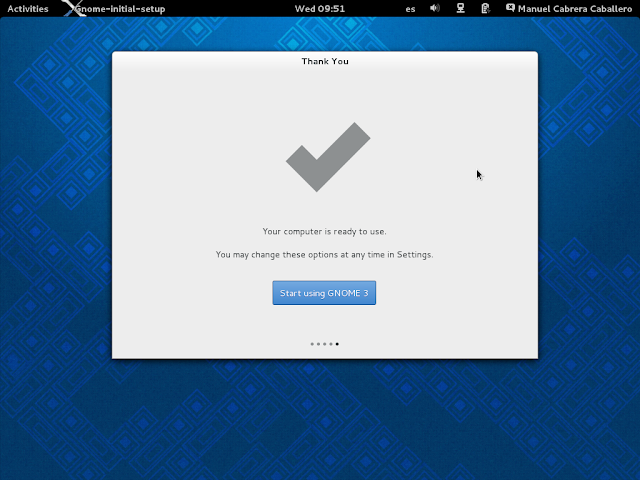640x480 pixels.
Task: Click the large gray checkmark icon
Action: click(x=328, y=157)
